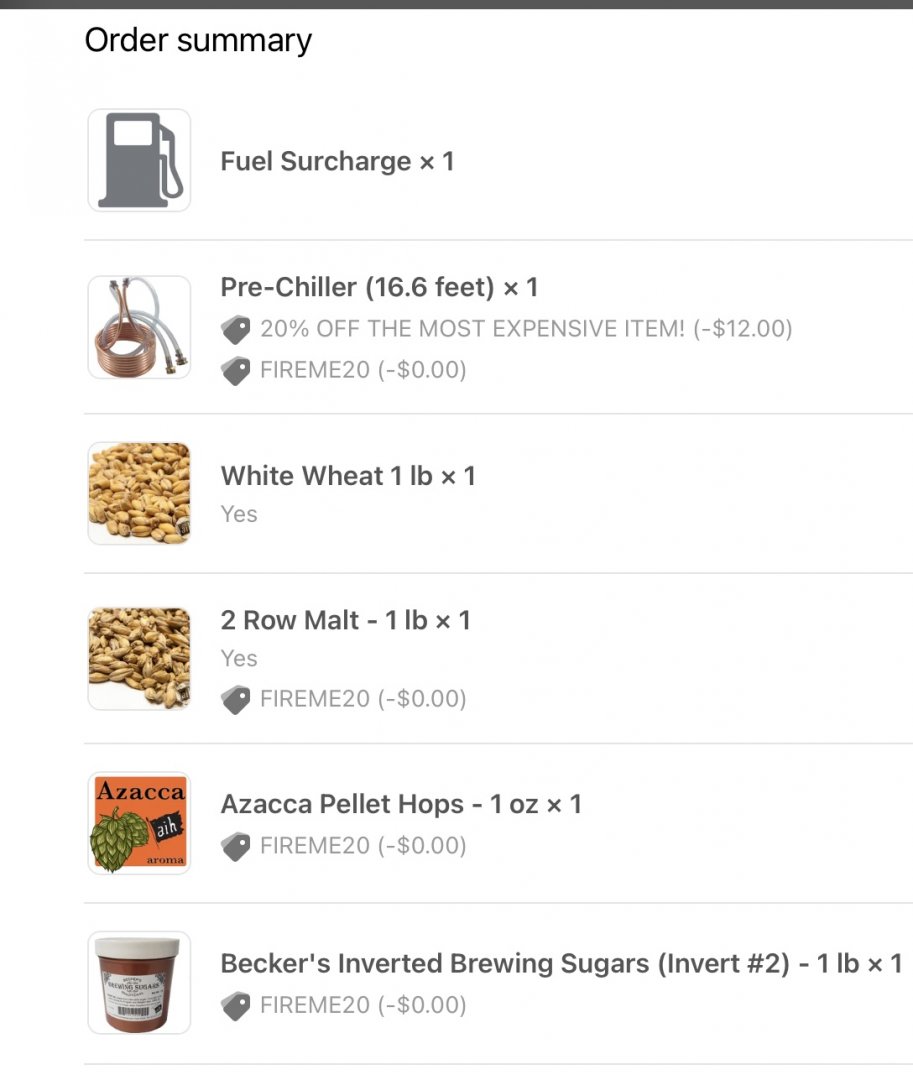Click the Fuel Surcharge gas pump icon
The width and height of the screenshot is (913, 1080).
pyautogui.click(x=139, y=160)
